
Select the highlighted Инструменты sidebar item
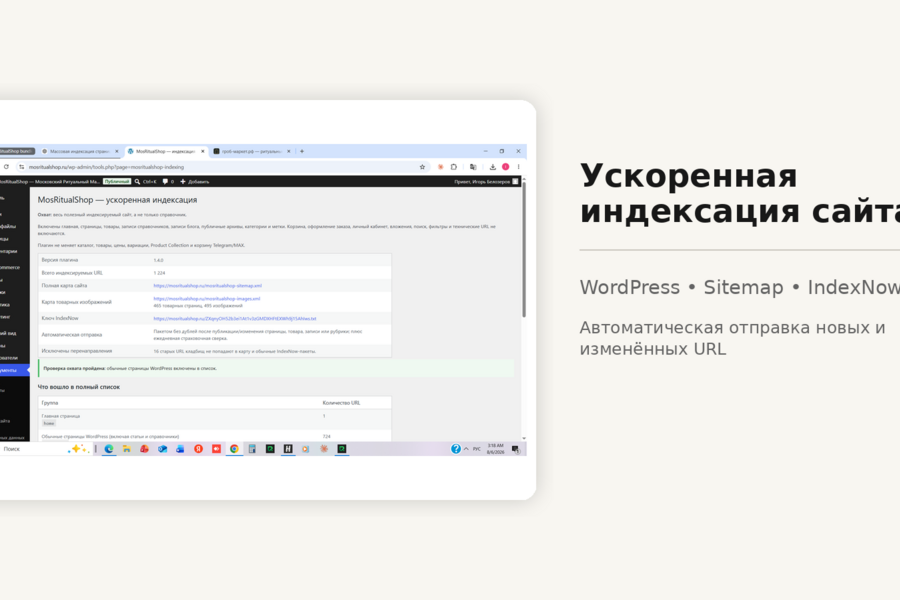pos(14,370)
